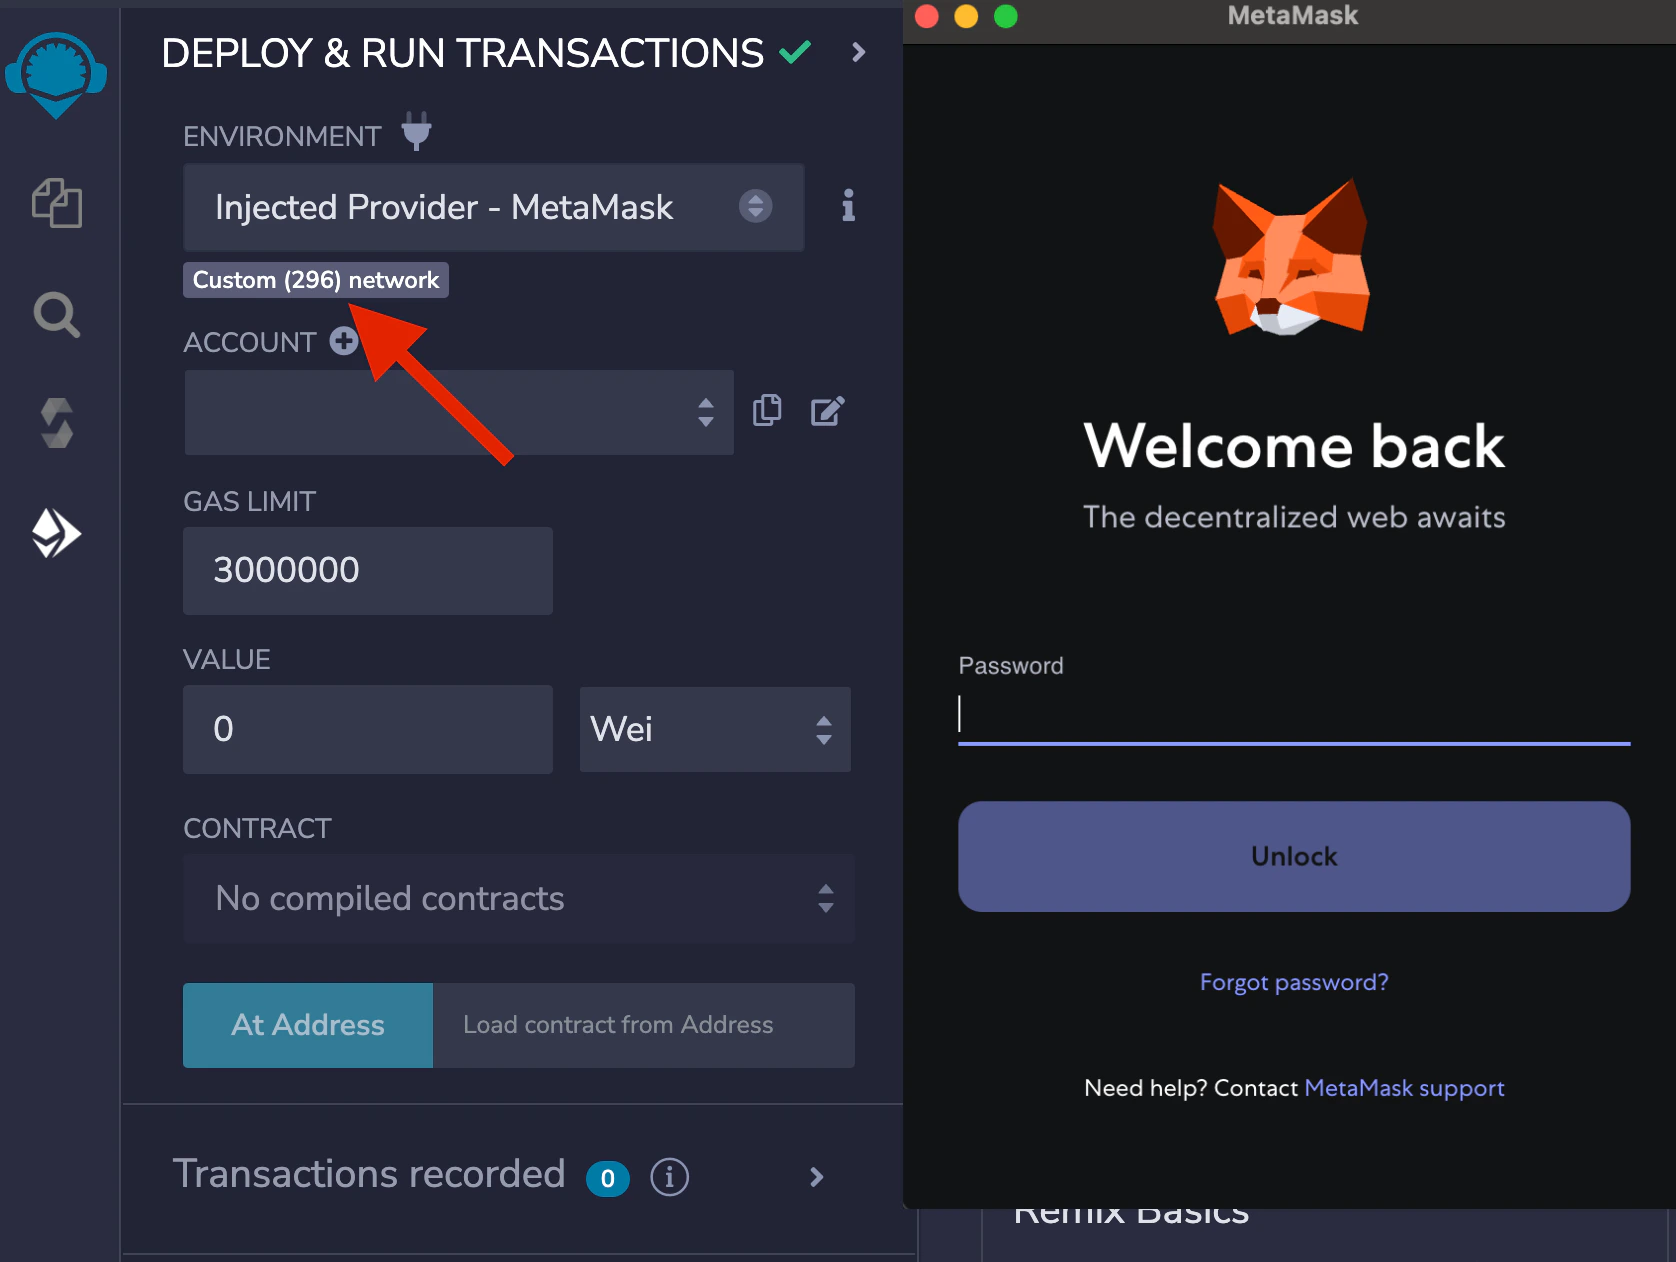Click the Transactions recorded label
The height and width of the screenshot is (1262, 1676).
369,1174
